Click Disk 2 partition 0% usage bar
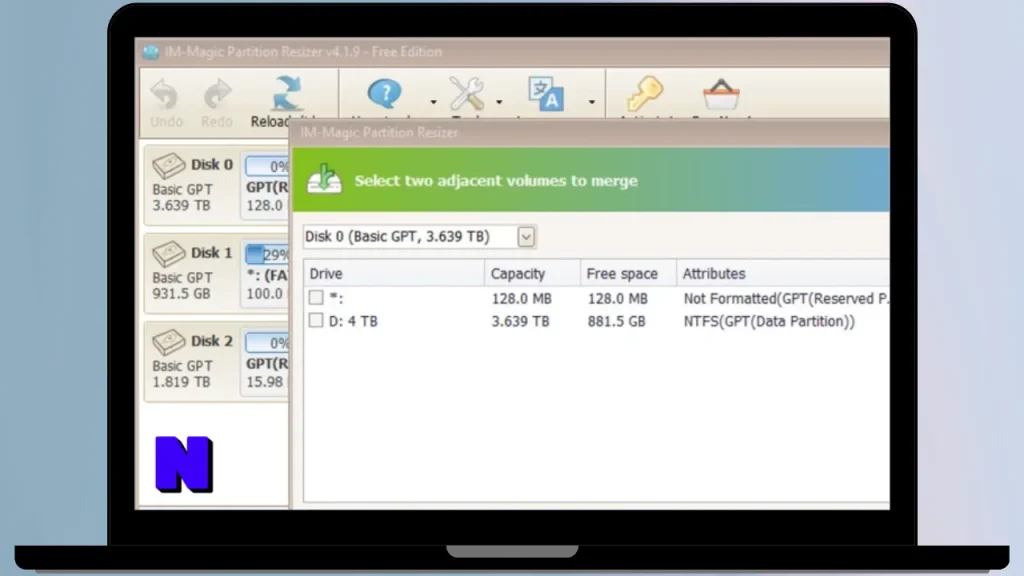This screenshot has height=576, width=1024. coord(267,342)
